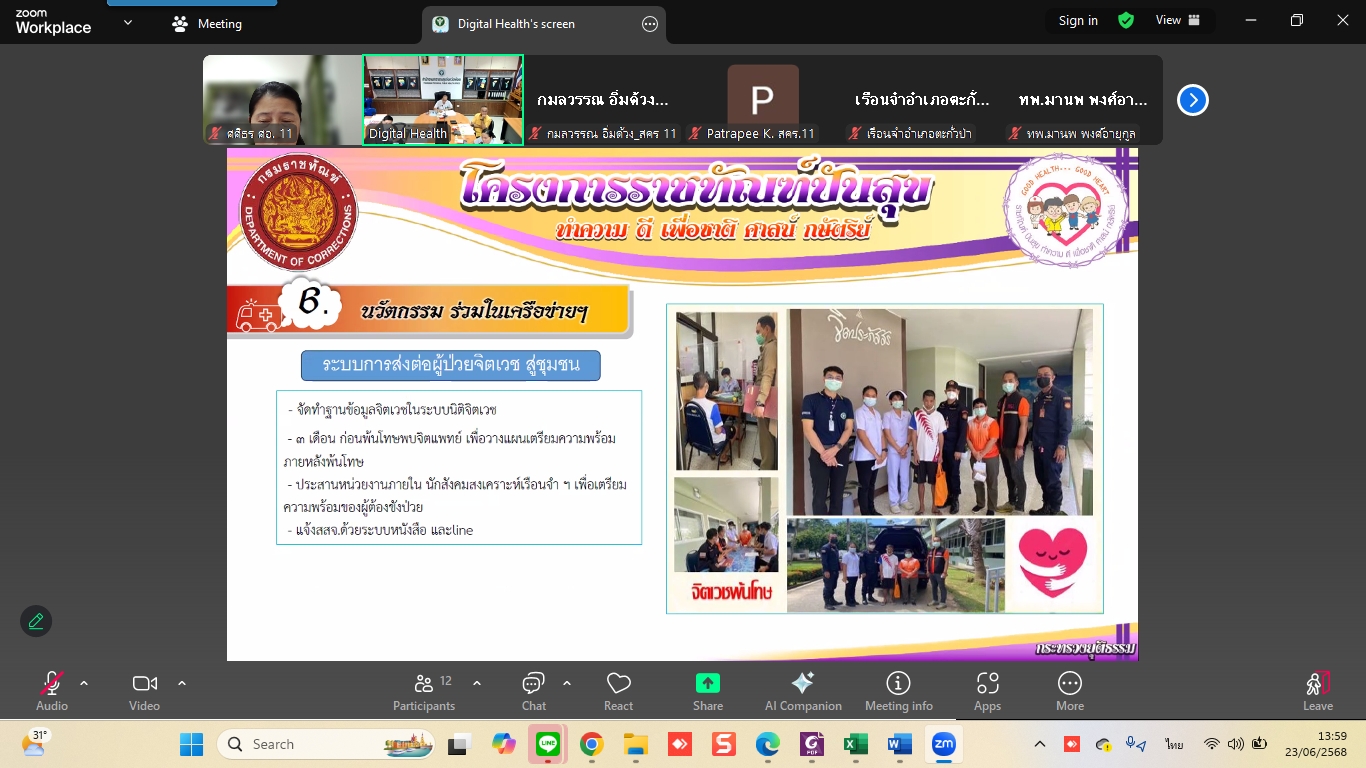This screenshot has width=1366, height=768.
Task: Open the More options menu
Action: (x=1070, y=691)
